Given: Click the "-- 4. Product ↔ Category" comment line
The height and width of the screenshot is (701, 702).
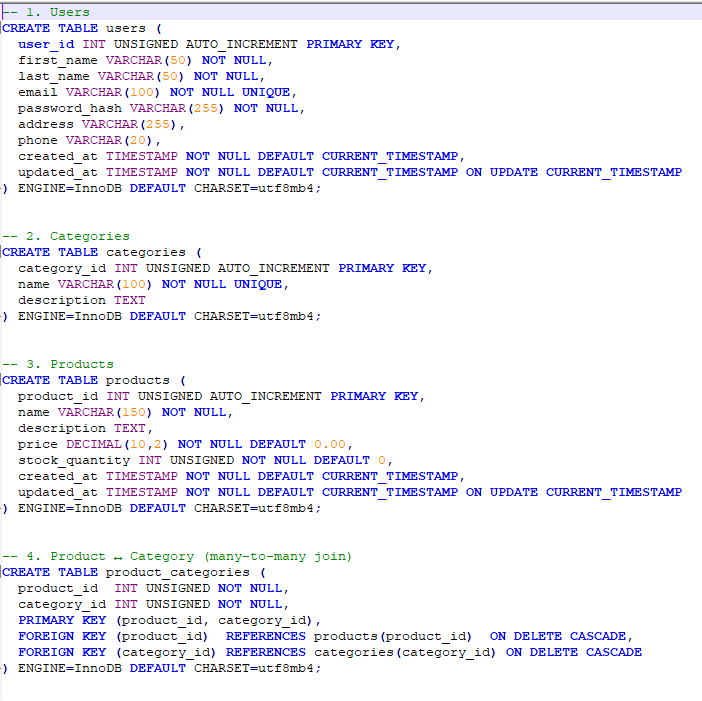Looking at the screenshot, I should coord(177,556).
